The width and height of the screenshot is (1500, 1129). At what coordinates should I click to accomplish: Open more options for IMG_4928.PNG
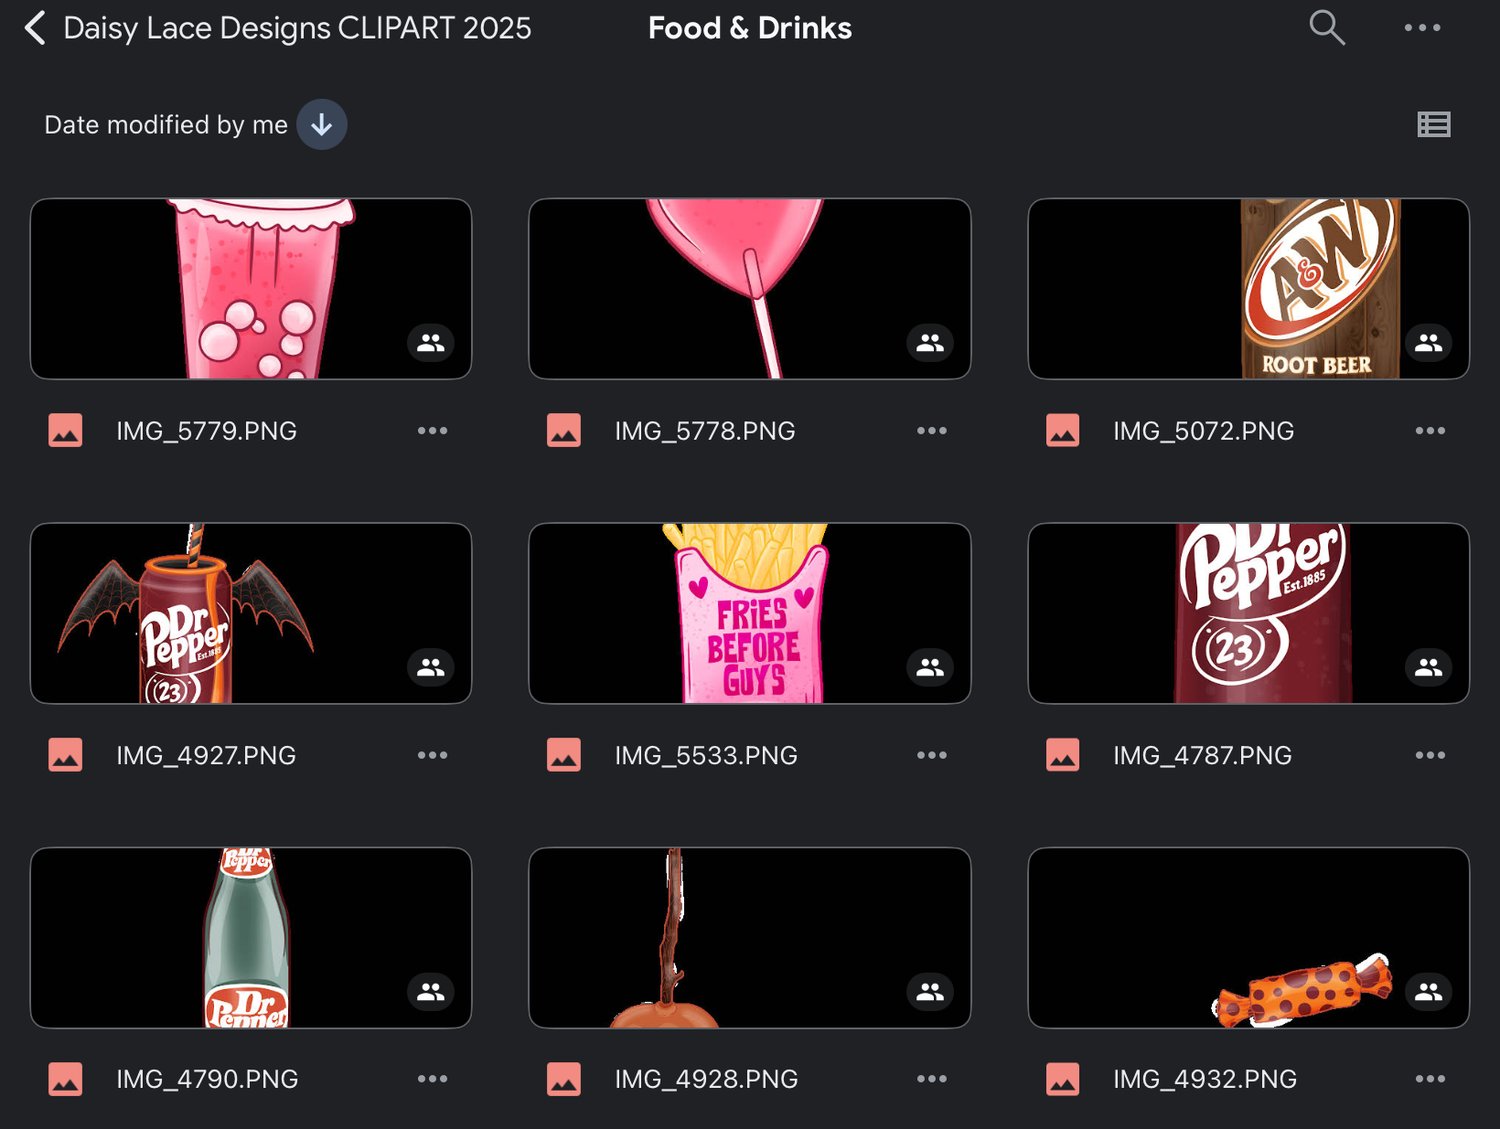click(931, 1079)
